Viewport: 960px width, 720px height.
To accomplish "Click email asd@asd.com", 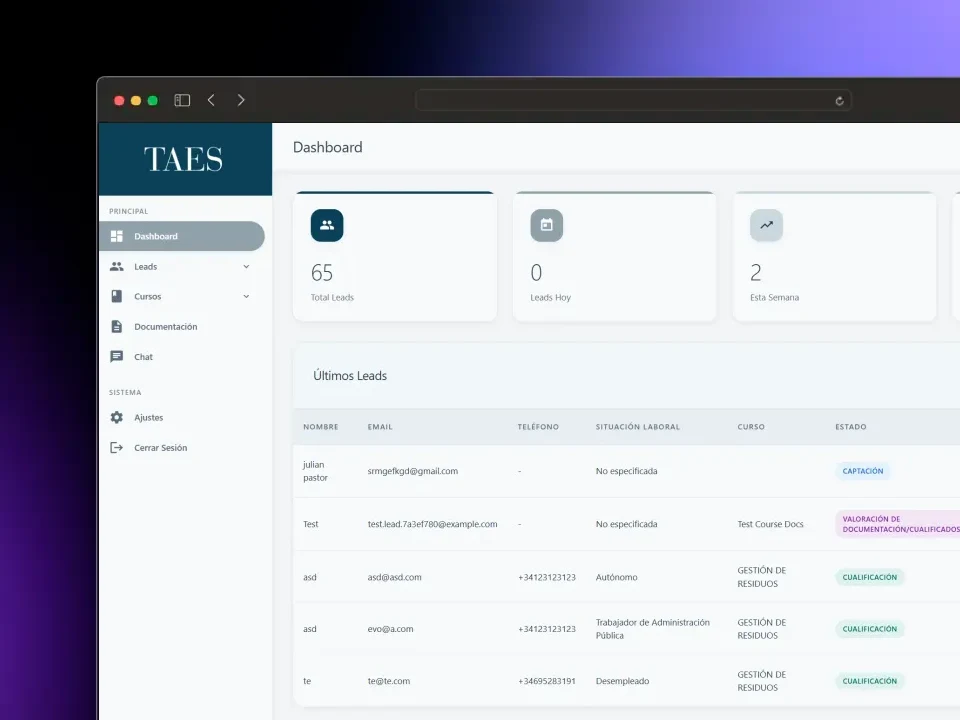I will point(394,577).
